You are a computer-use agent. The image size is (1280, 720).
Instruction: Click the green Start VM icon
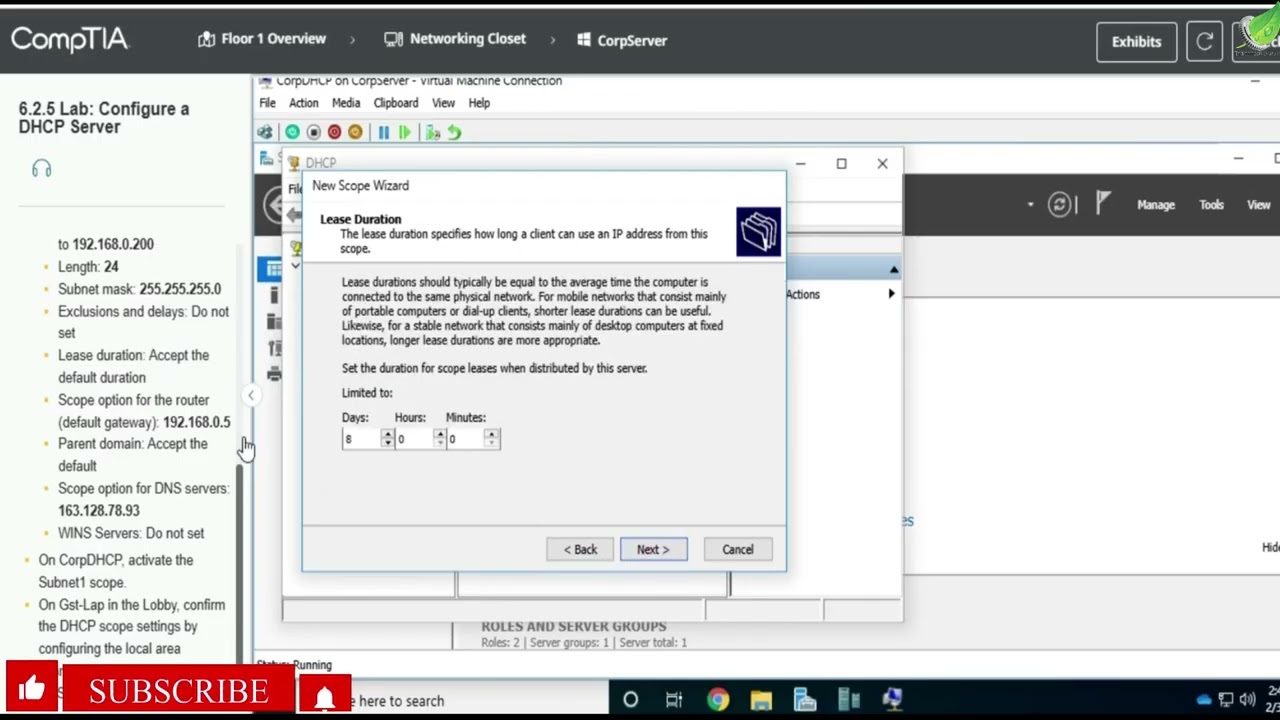click(x=292, y=132)
